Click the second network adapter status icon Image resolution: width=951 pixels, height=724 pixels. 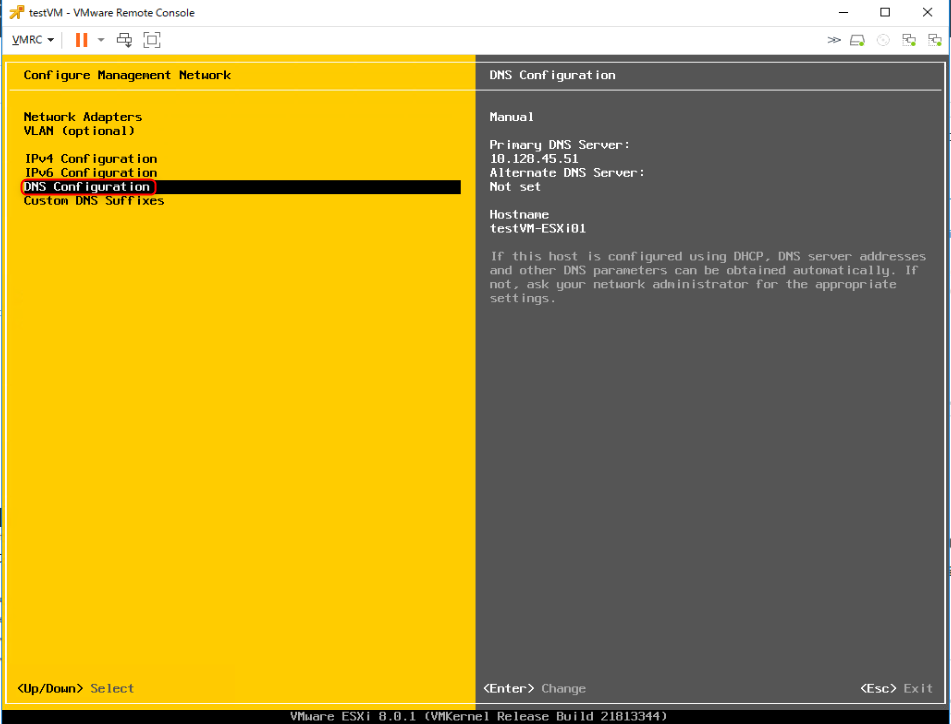coord(935,40)
